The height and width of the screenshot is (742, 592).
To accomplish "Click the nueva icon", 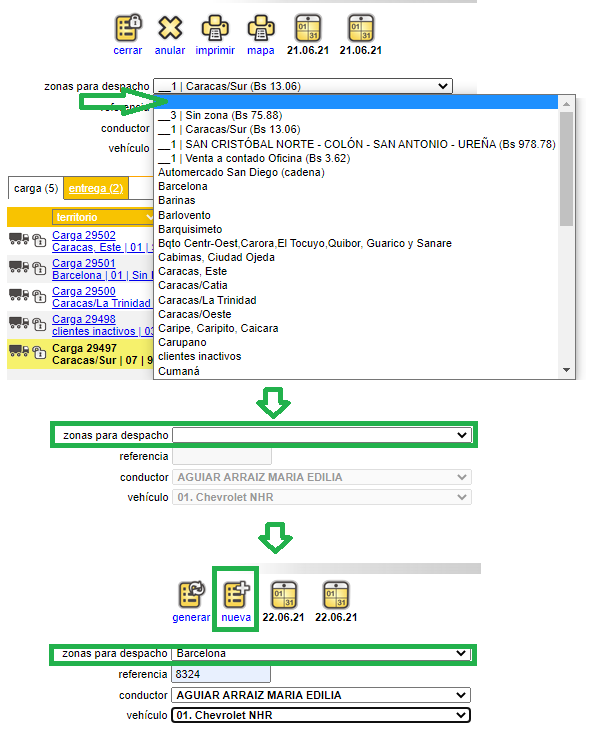I will pyautogui.click(x=236, y=594).
